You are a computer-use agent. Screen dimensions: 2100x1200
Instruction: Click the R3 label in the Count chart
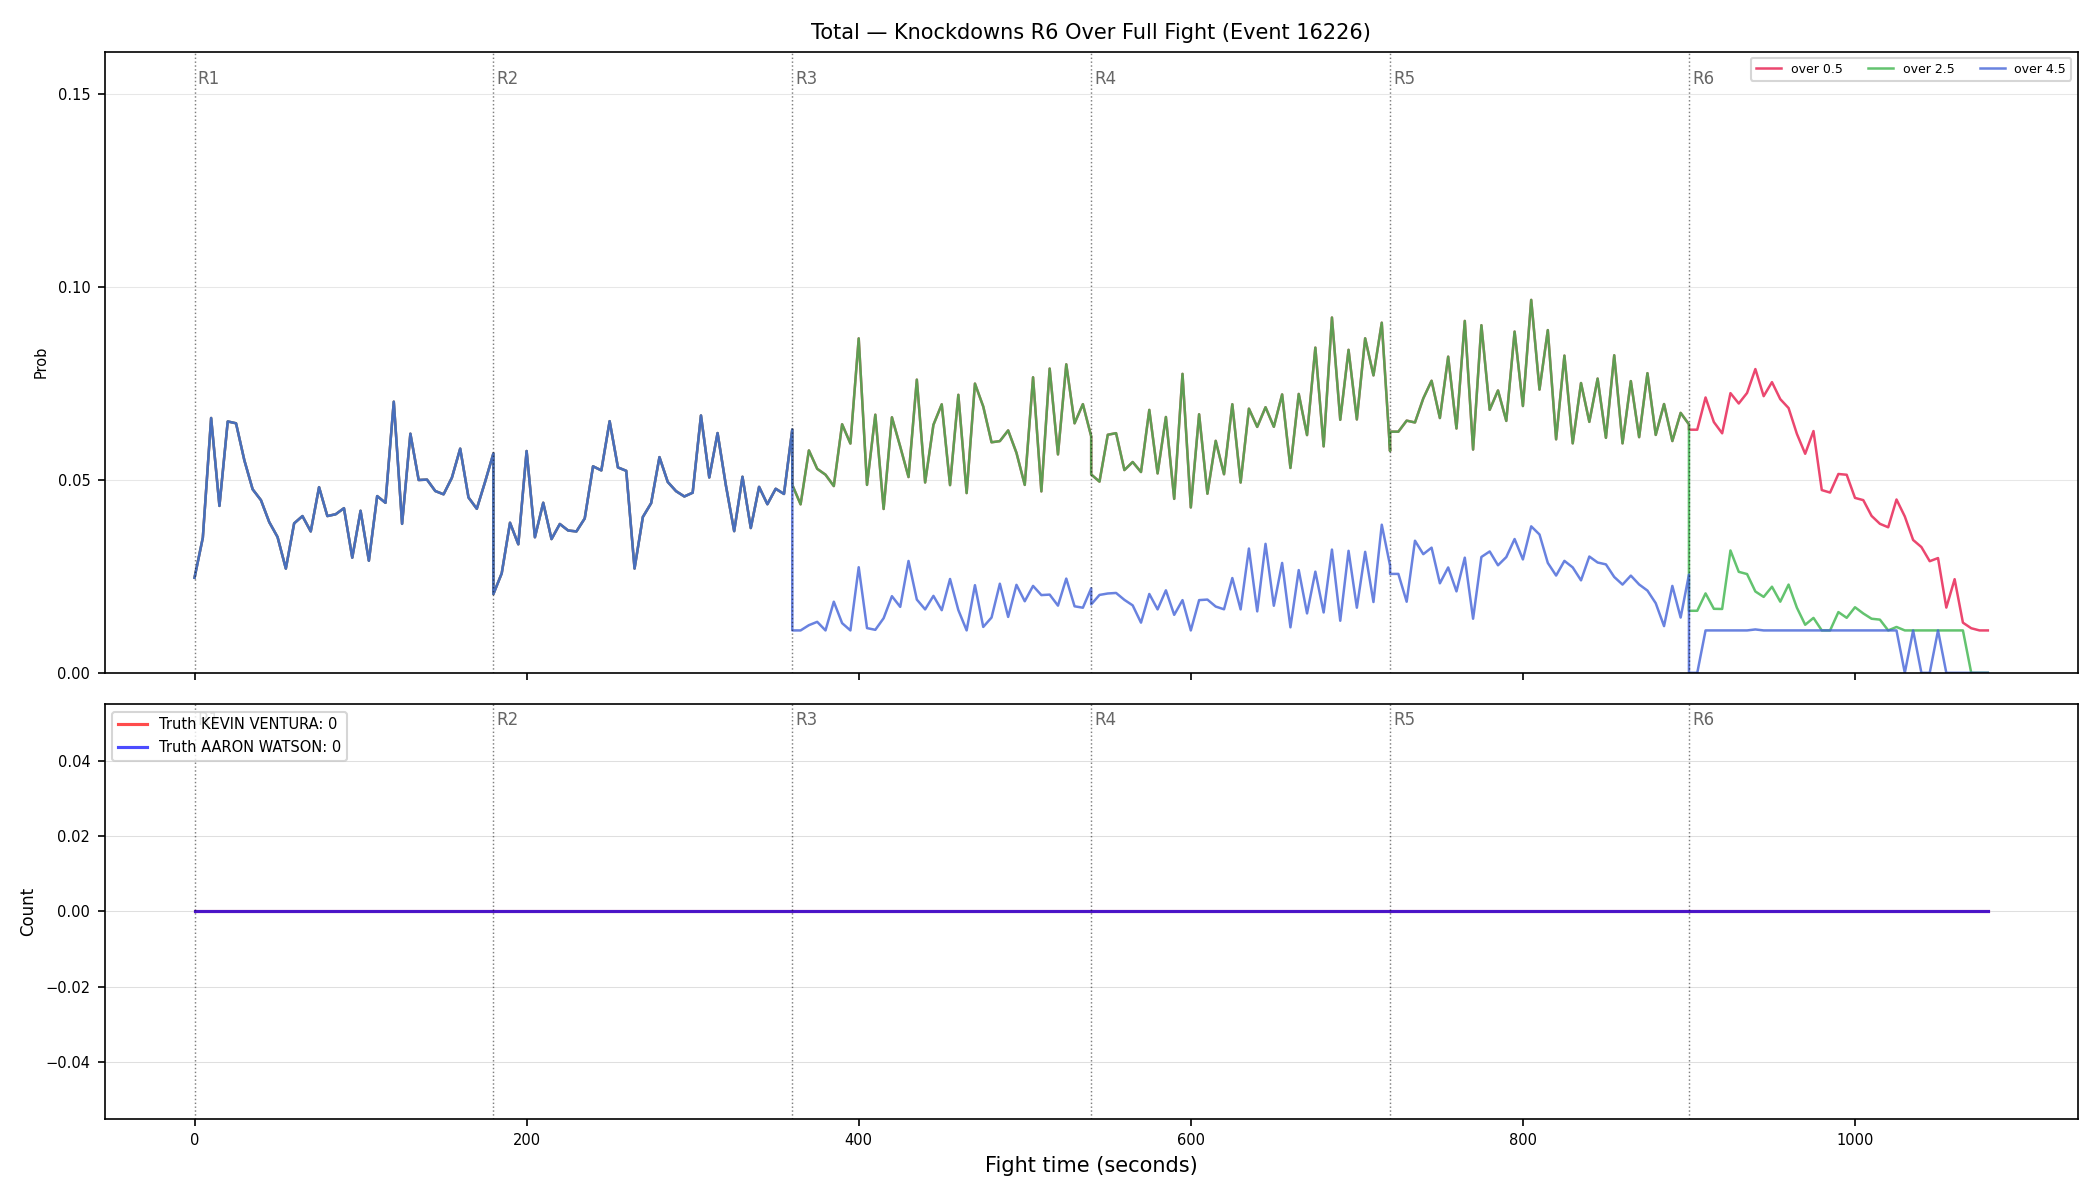[806, 719]
